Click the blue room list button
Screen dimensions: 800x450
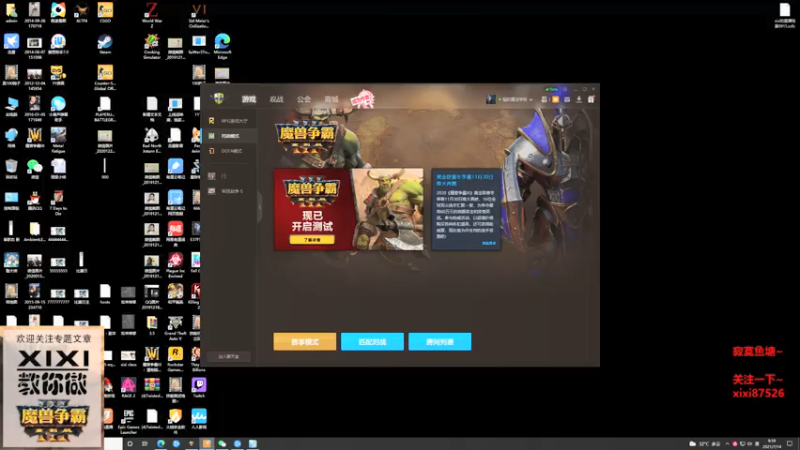click(x=440, y=342)
